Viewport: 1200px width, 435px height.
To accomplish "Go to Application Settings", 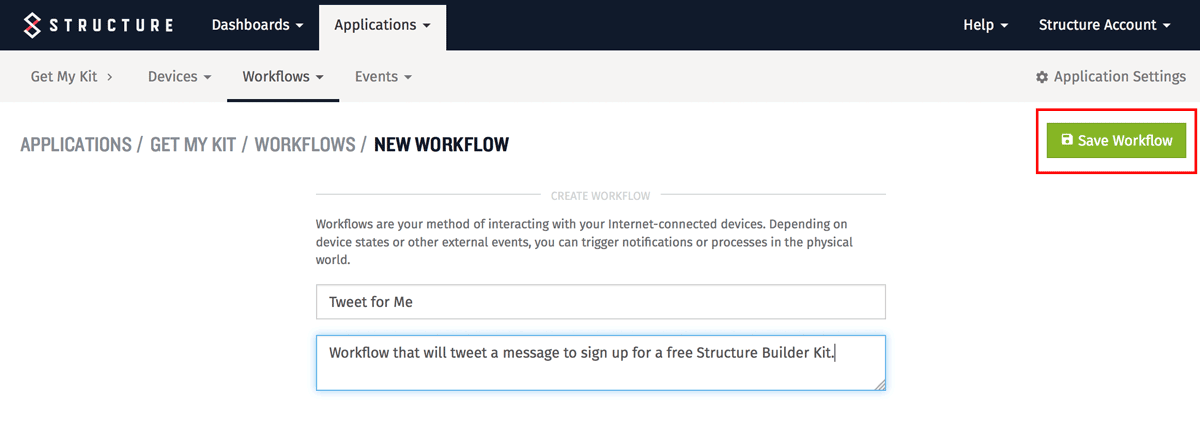I will (1111, 77).
